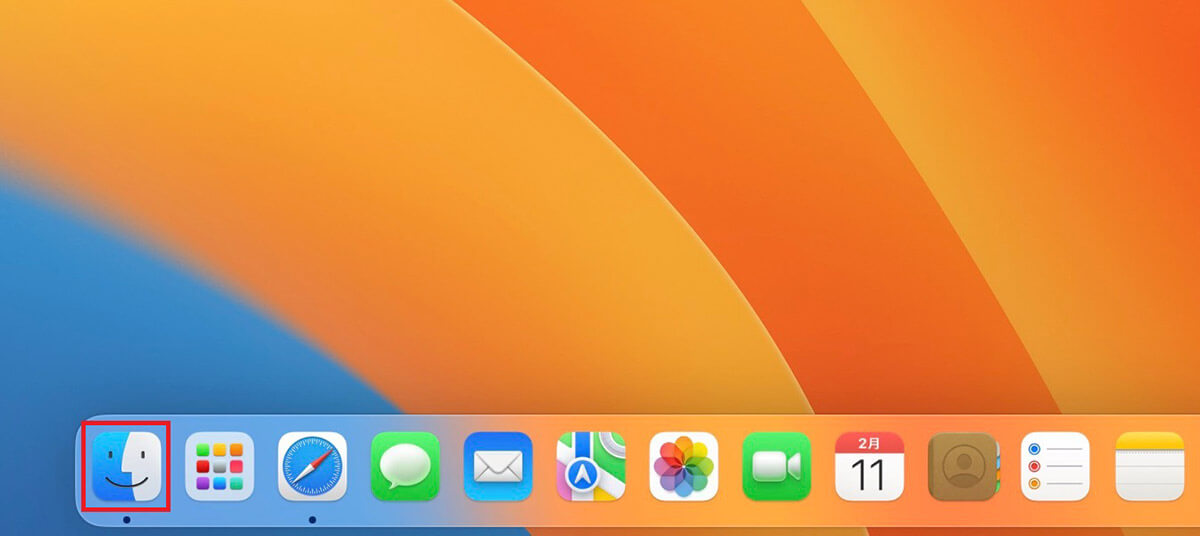
Task: Open the Mail app icon
Action: (x=498, y=466)
